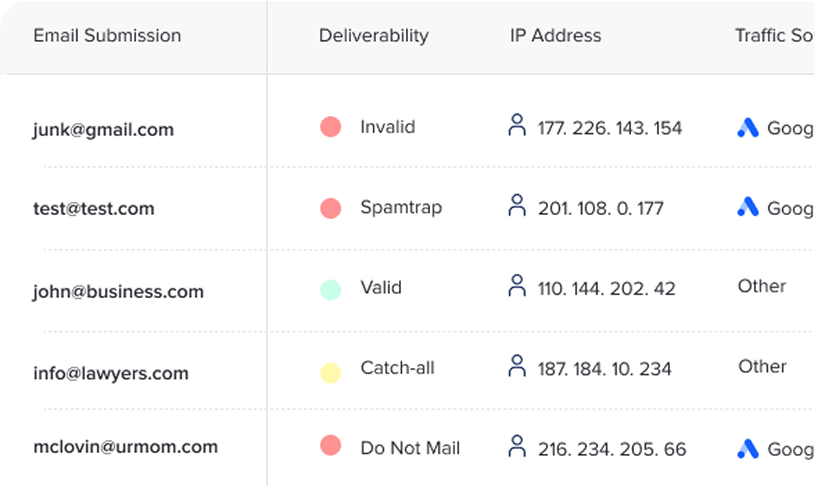
Task: Open the junk@gmail.com email entry
Action: 103,130
